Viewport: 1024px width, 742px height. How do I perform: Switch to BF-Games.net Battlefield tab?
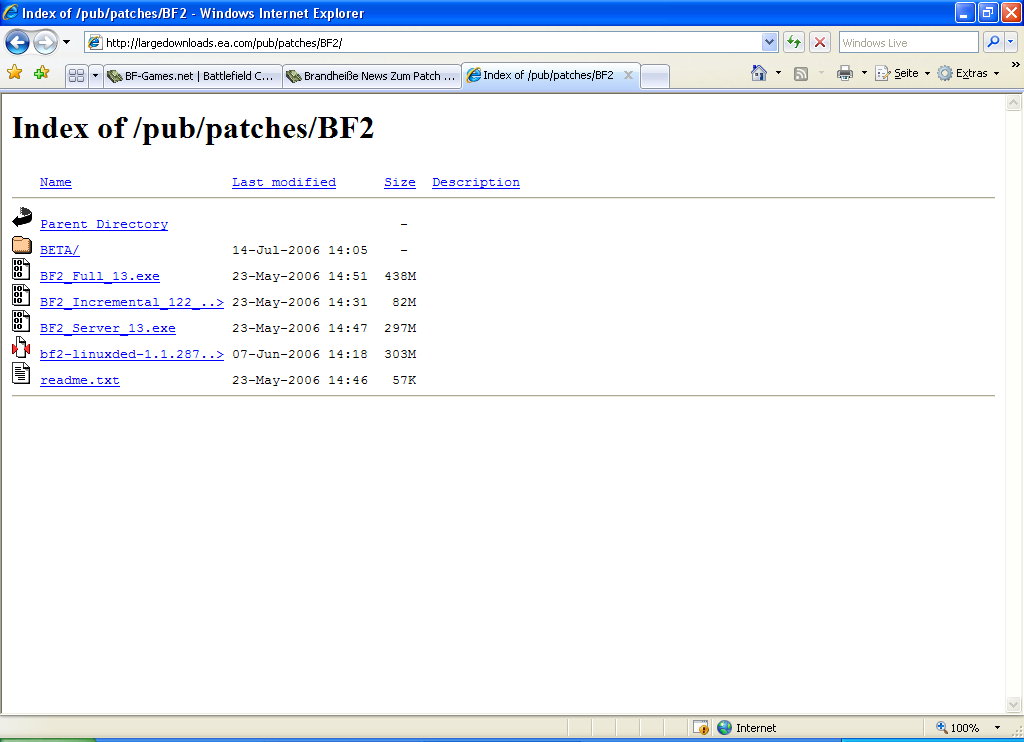tap(193, 76)
